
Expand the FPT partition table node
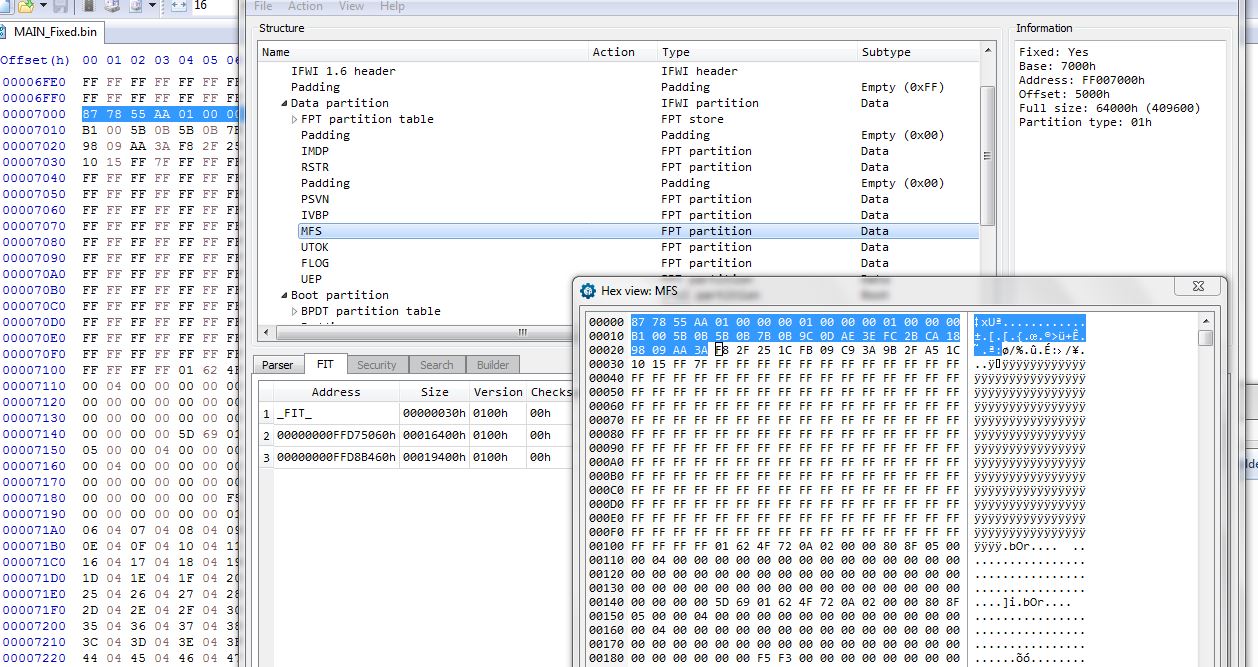click(295, 119)
